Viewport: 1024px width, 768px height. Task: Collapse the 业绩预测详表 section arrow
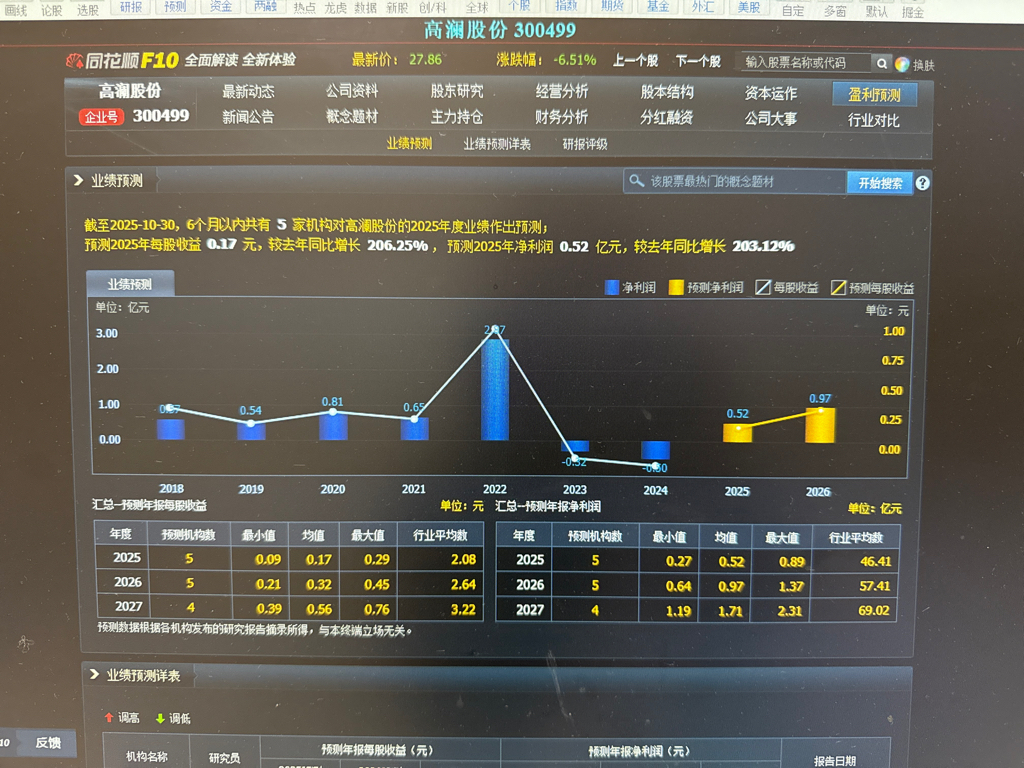pyautogui.click(x=94, y=675)
